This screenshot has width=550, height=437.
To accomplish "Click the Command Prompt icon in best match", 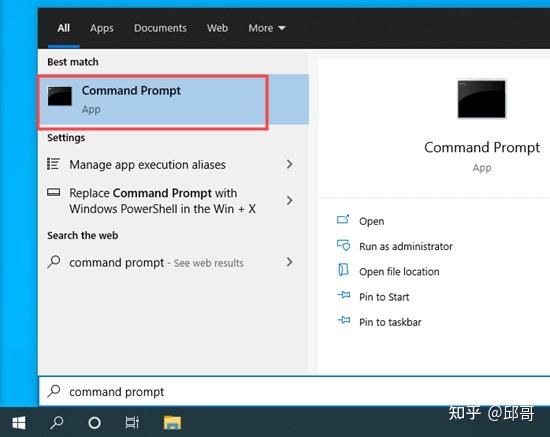I will tap(60, 96).
